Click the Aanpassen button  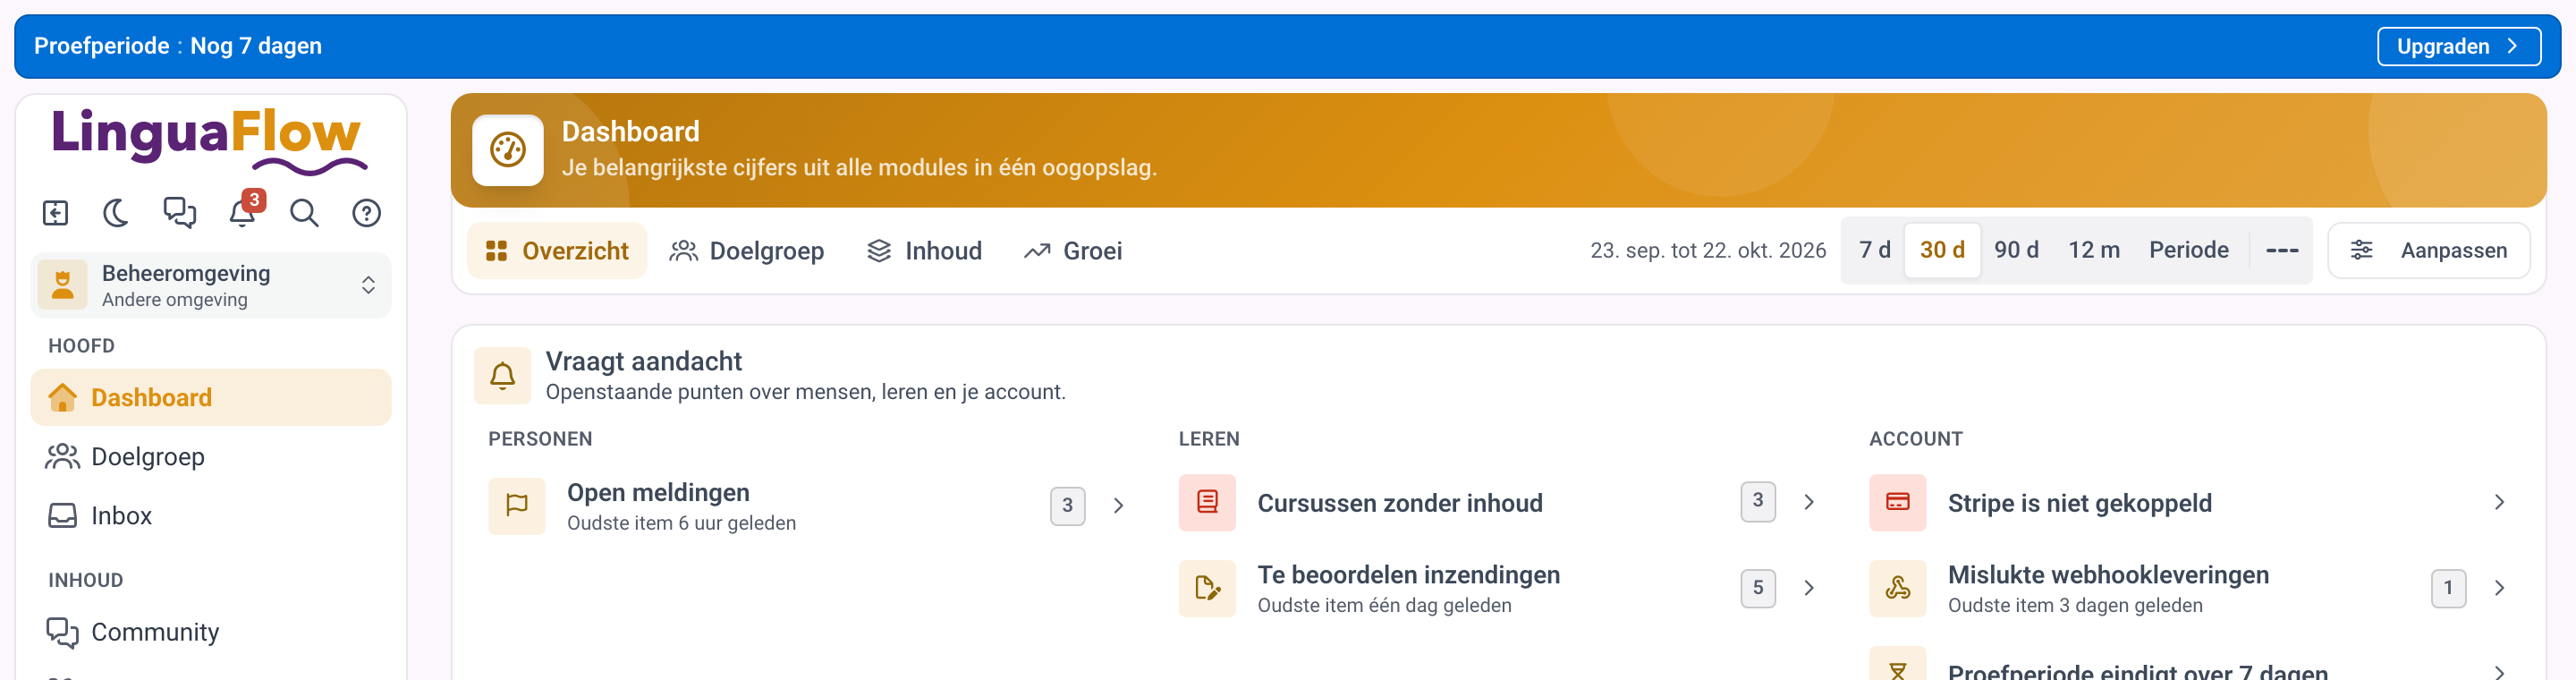click(2429, 251)
